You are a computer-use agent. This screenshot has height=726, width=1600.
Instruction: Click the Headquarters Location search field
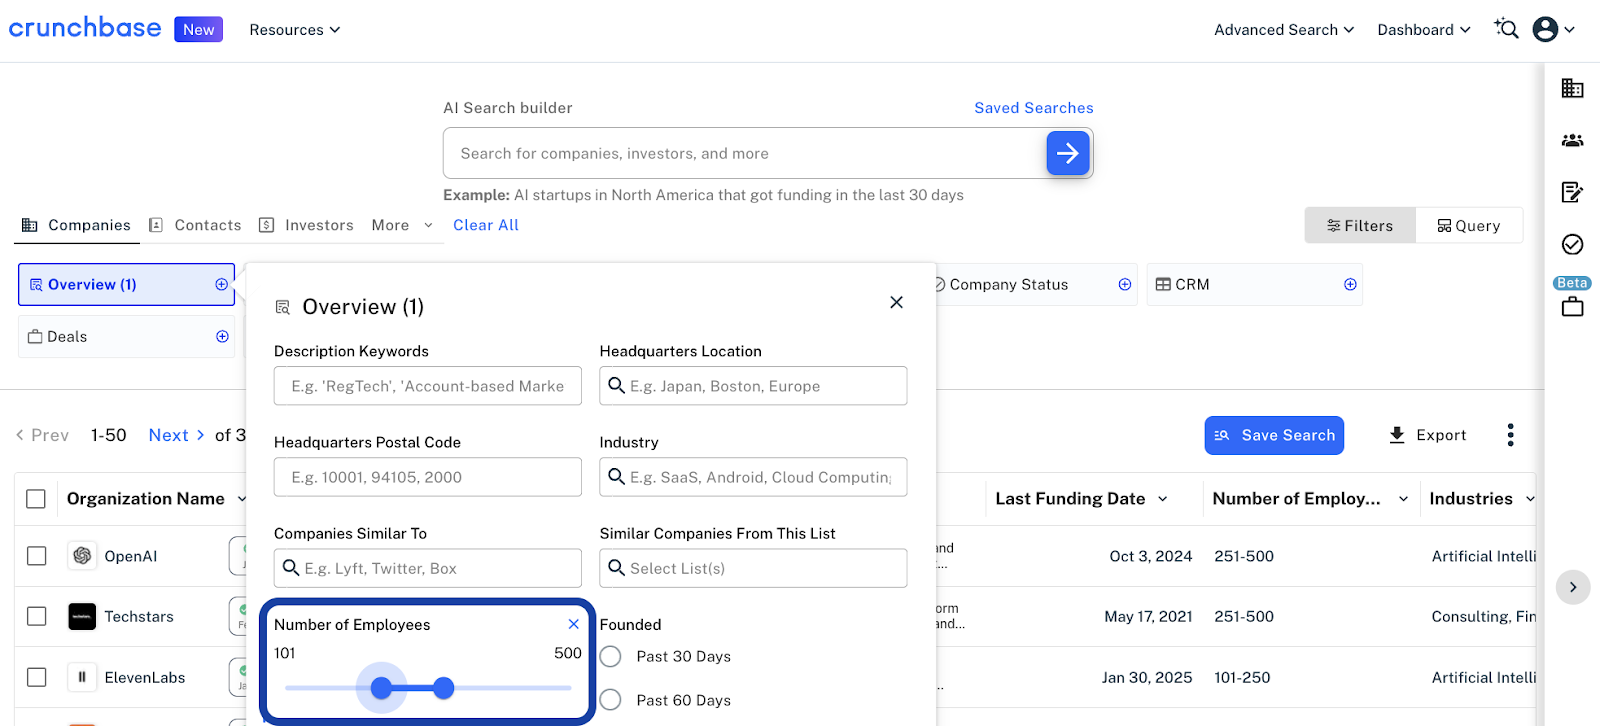pyautogui.click(x=753, y=386)
